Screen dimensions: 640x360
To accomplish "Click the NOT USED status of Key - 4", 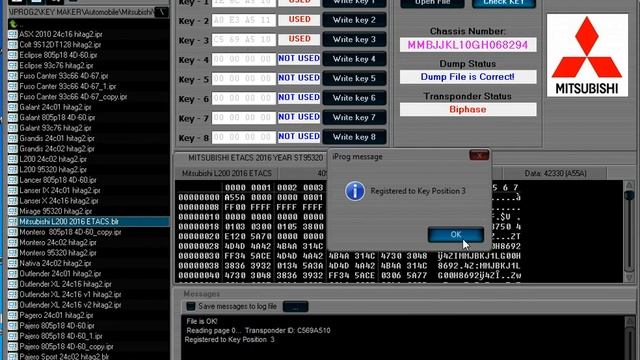I will (x=299, y=59).
